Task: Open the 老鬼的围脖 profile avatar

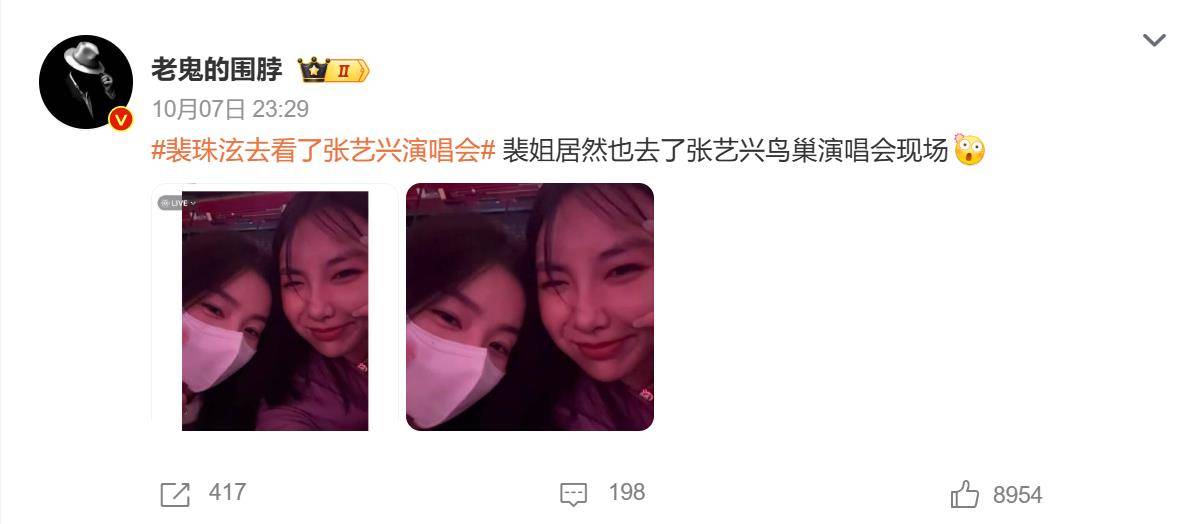Action: [86, 82]
